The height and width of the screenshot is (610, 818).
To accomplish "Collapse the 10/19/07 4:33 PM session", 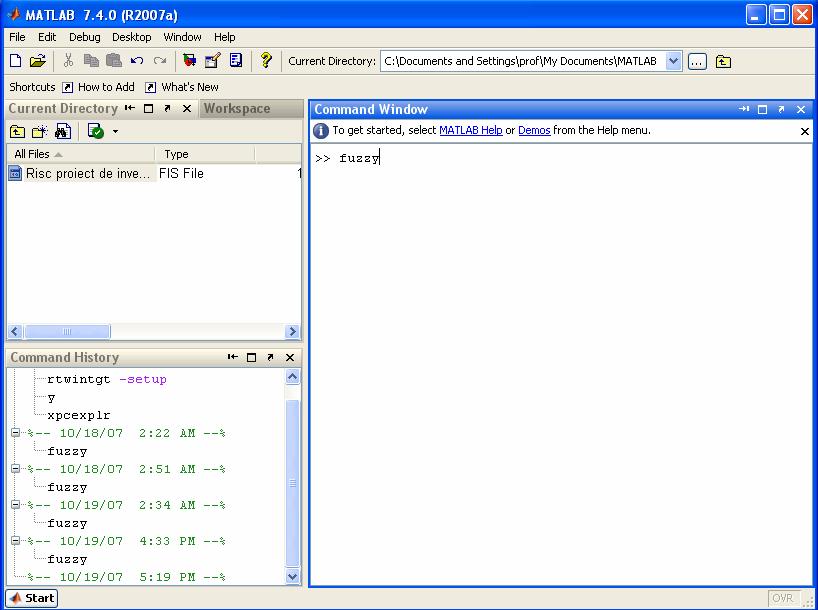I will point(16,541).
